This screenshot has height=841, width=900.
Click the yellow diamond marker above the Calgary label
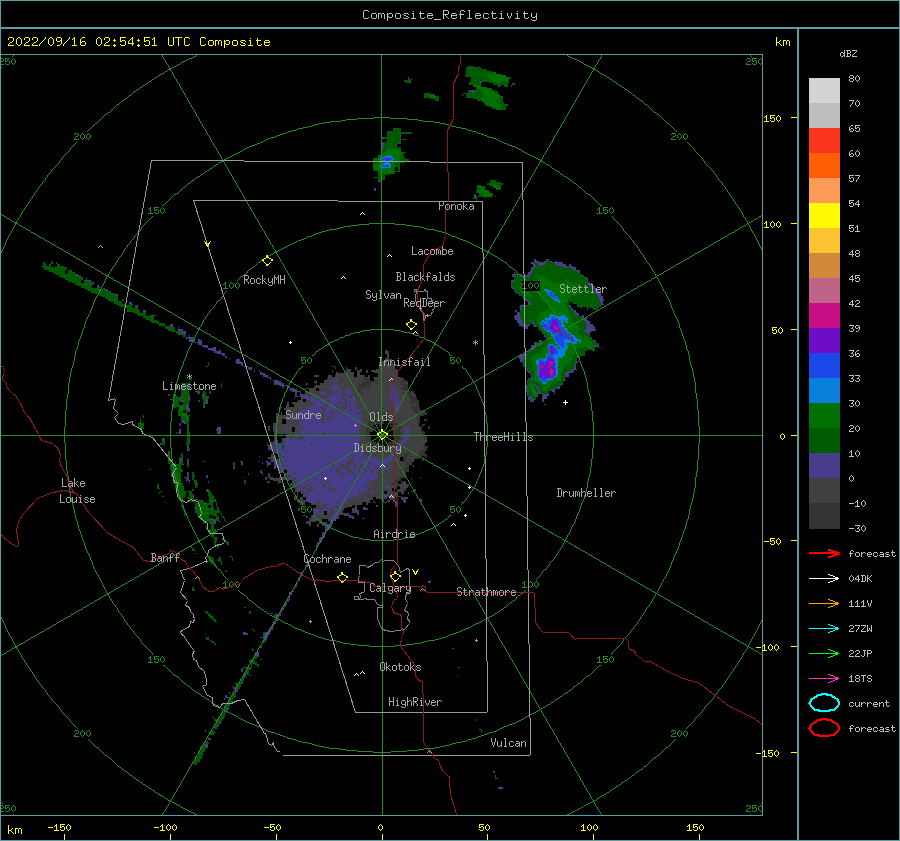point(395,576)
